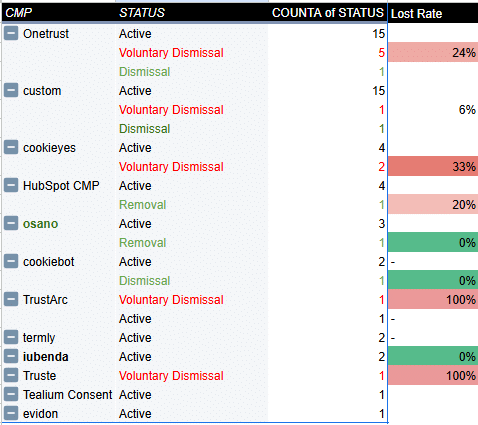
Task: Click the TrustArc label cell
Action: click(x=45, y=300)
